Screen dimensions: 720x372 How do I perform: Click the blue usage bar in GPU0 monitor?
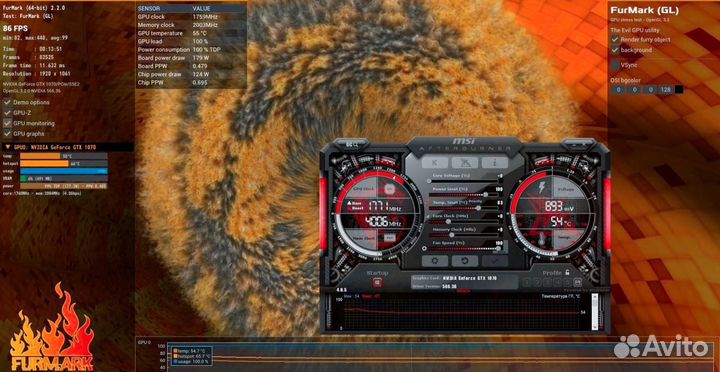click(64, 171)
